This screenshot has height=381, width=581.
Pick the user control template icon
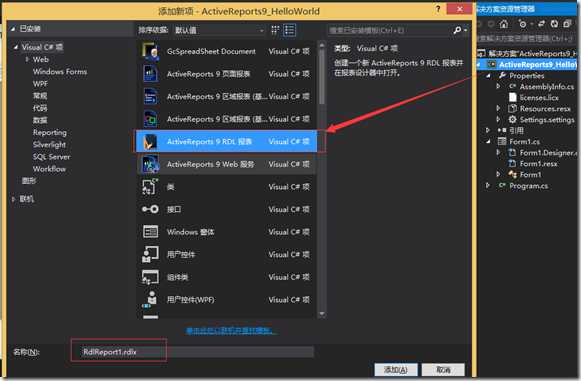pos(150,255)
